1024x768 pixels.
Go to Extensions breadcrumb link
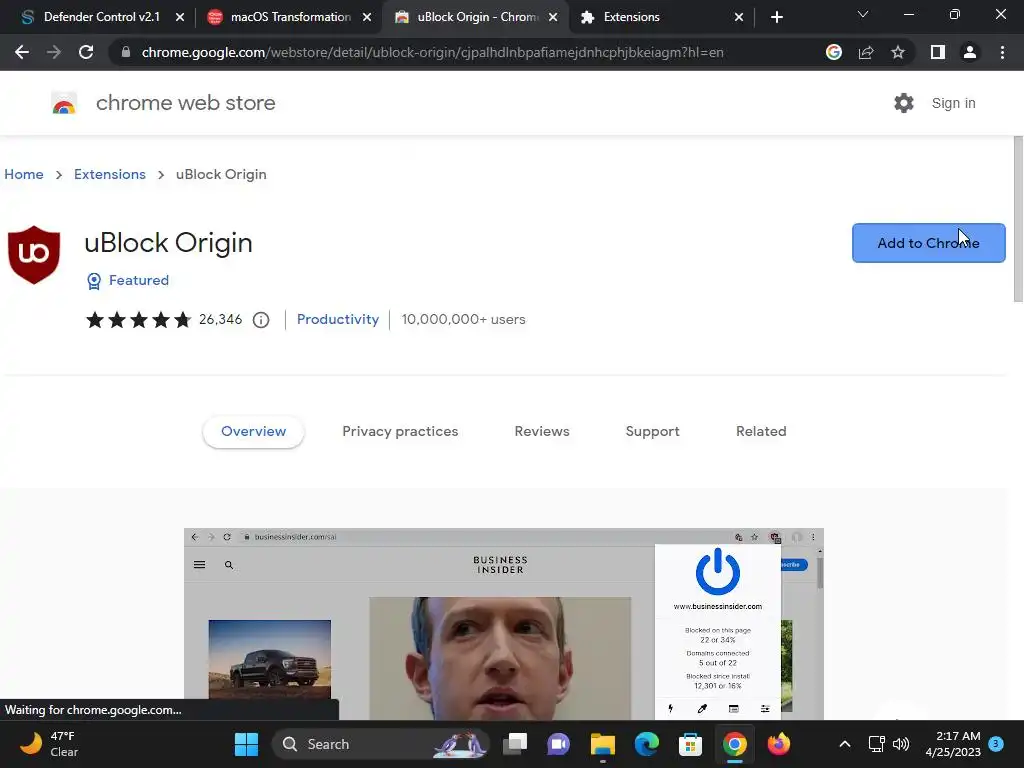pos(110,174)
